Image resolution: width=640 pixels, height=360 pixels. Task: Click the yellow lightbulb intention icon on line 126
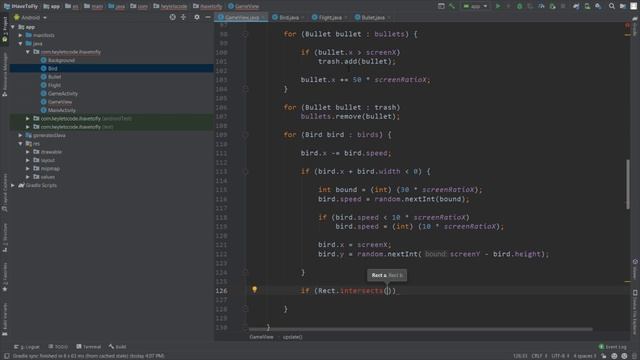254,289
